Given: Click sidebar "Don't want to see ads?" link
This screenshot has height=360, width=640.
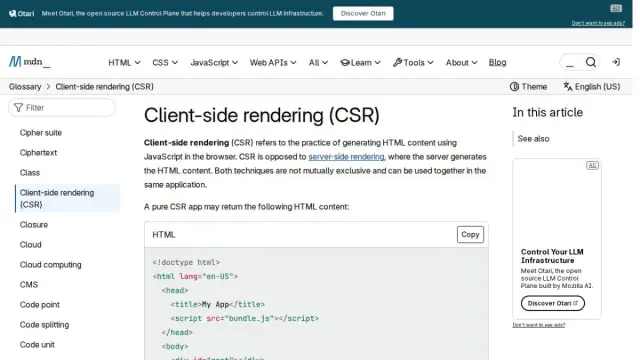Looking at the screenshot, I should 539,325.
